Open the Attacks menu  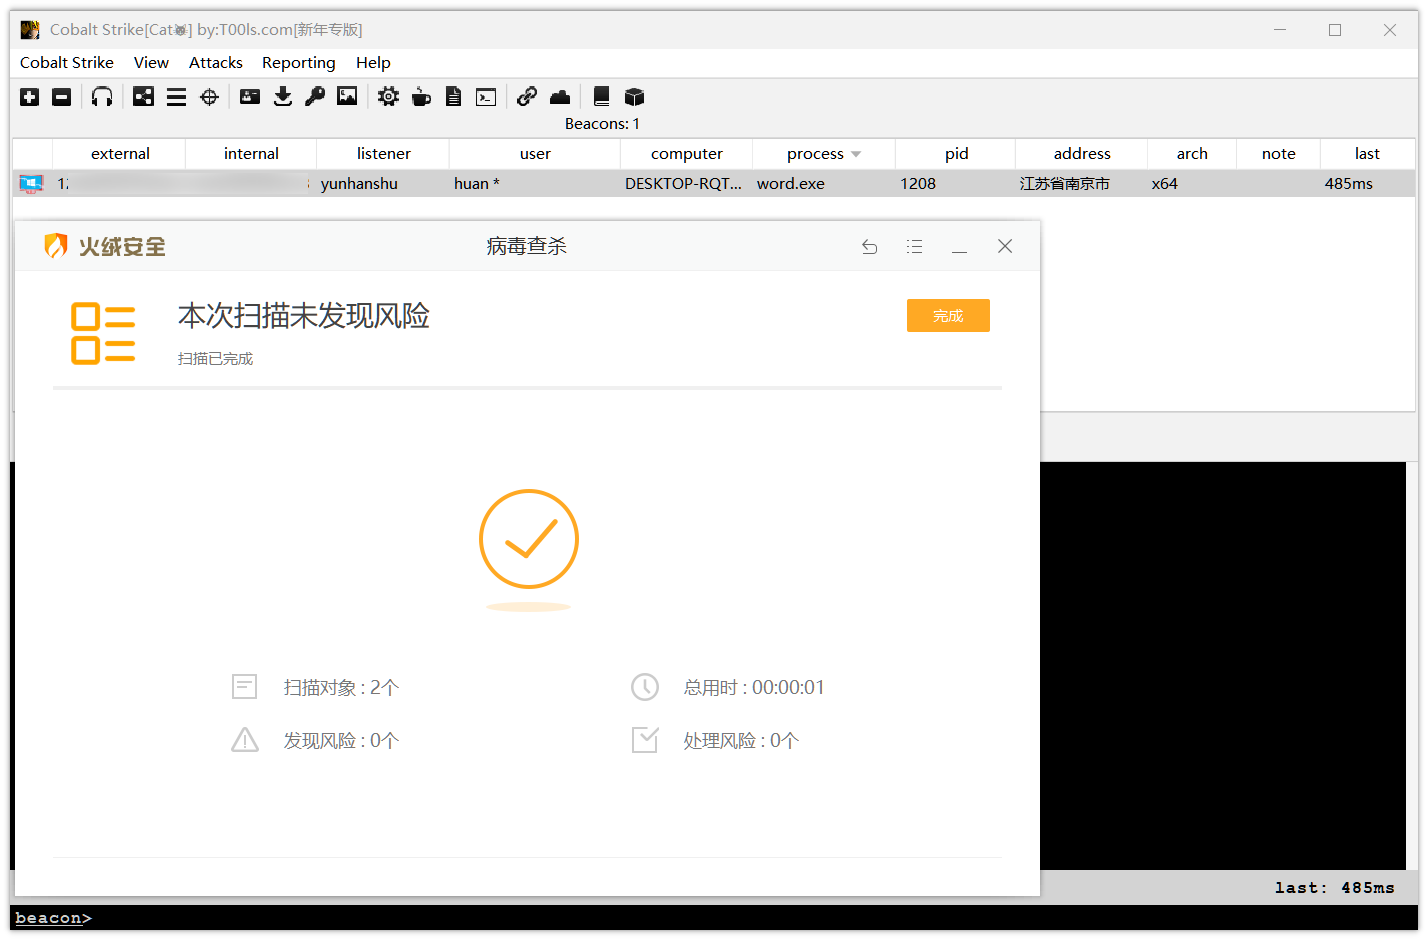(216, 63)
